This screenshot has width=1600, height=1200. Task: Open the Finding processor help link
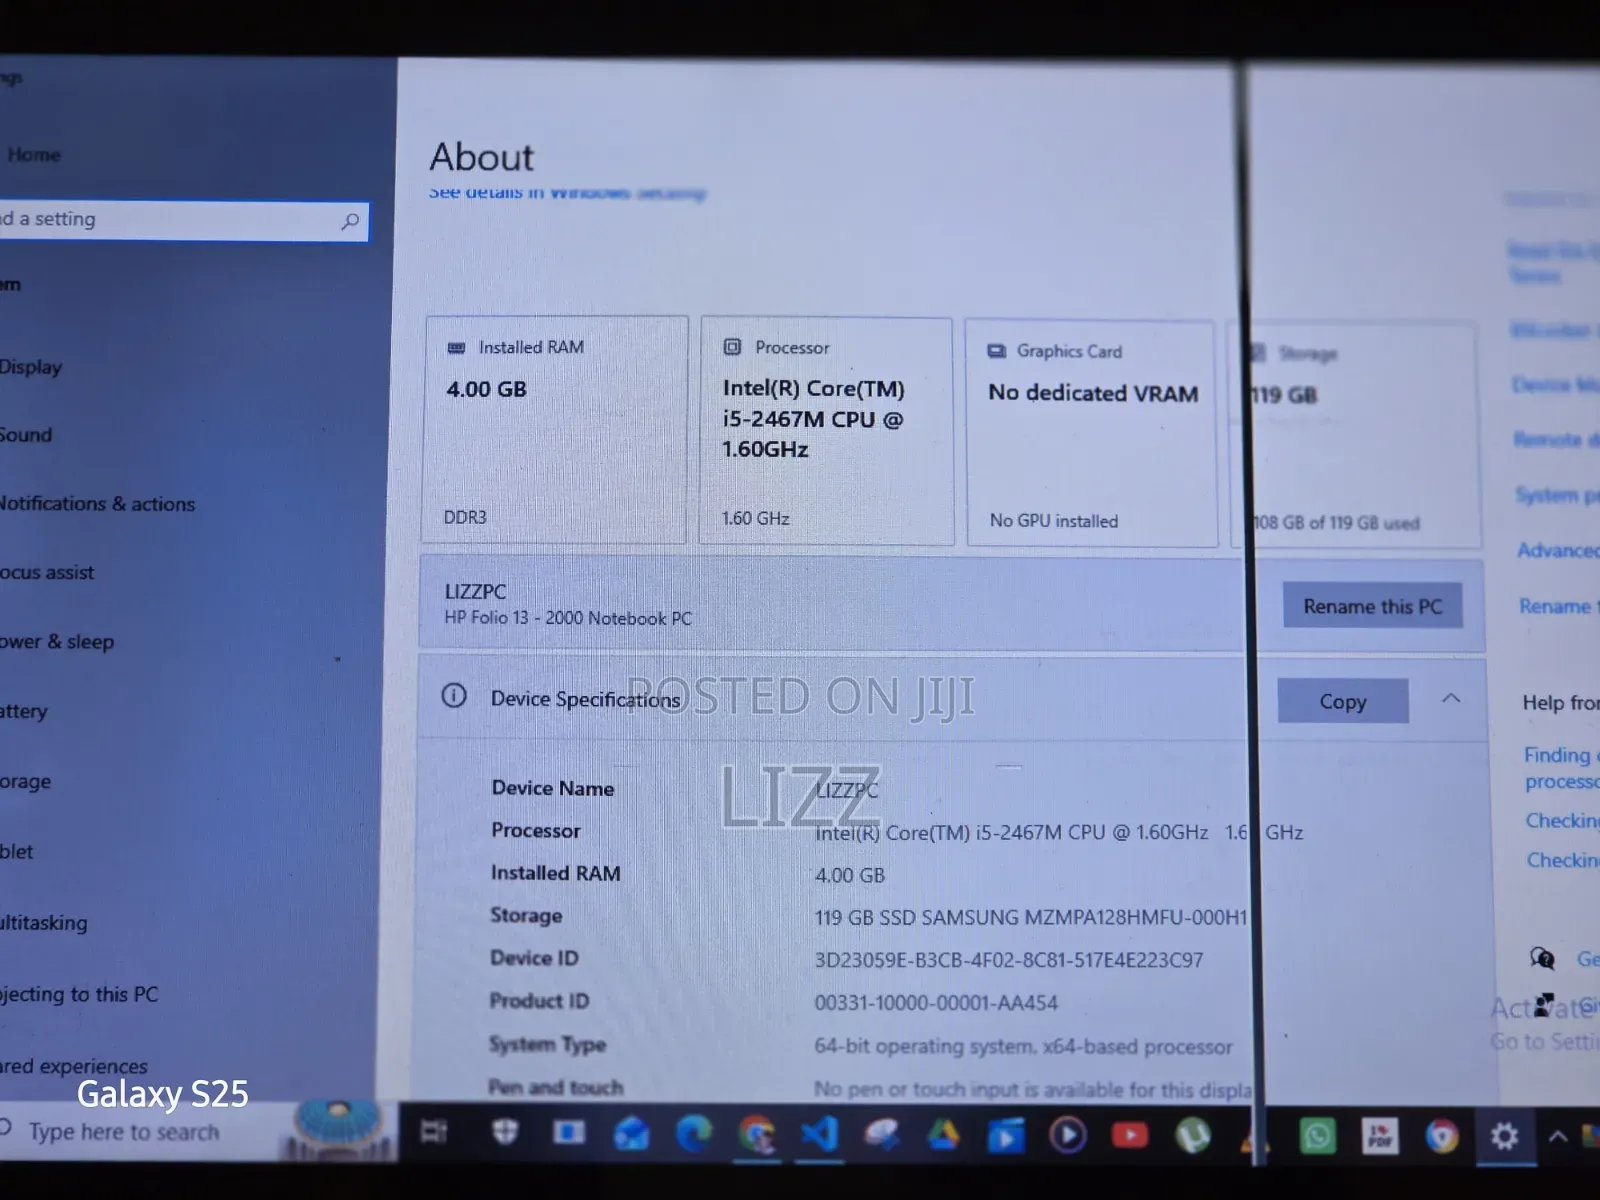1561,768
